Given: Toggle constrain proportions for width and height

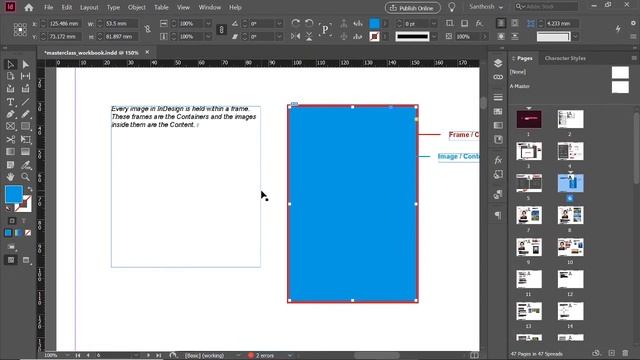Looking at the screenshot, I should click(x=147, y=29).
